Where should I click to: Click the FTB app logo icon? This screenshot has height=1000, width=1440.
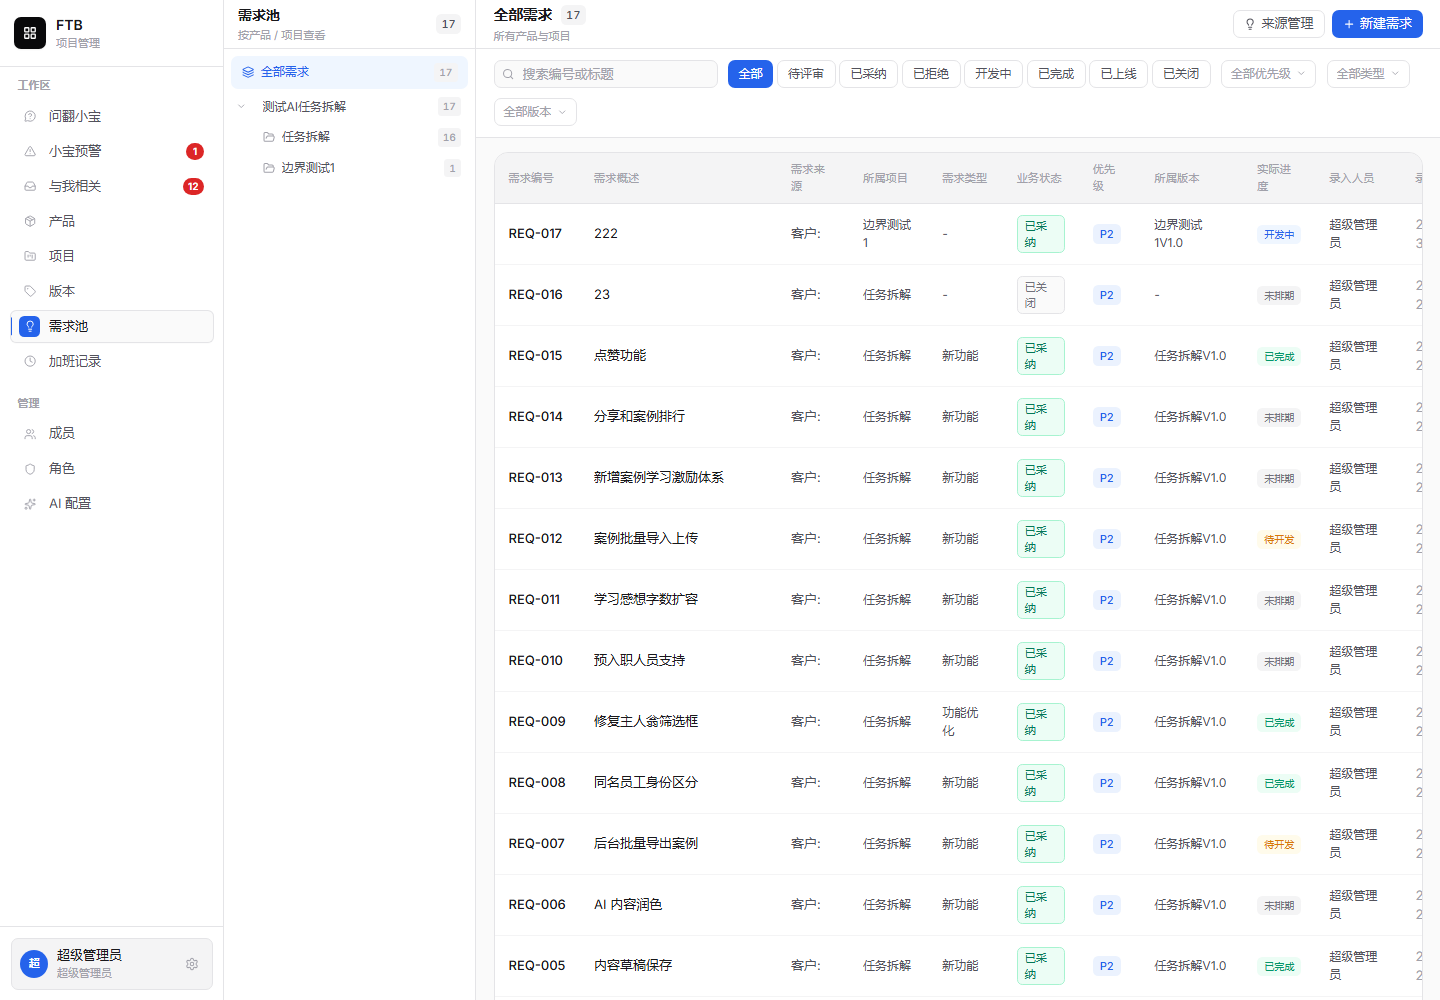(30, 33)
